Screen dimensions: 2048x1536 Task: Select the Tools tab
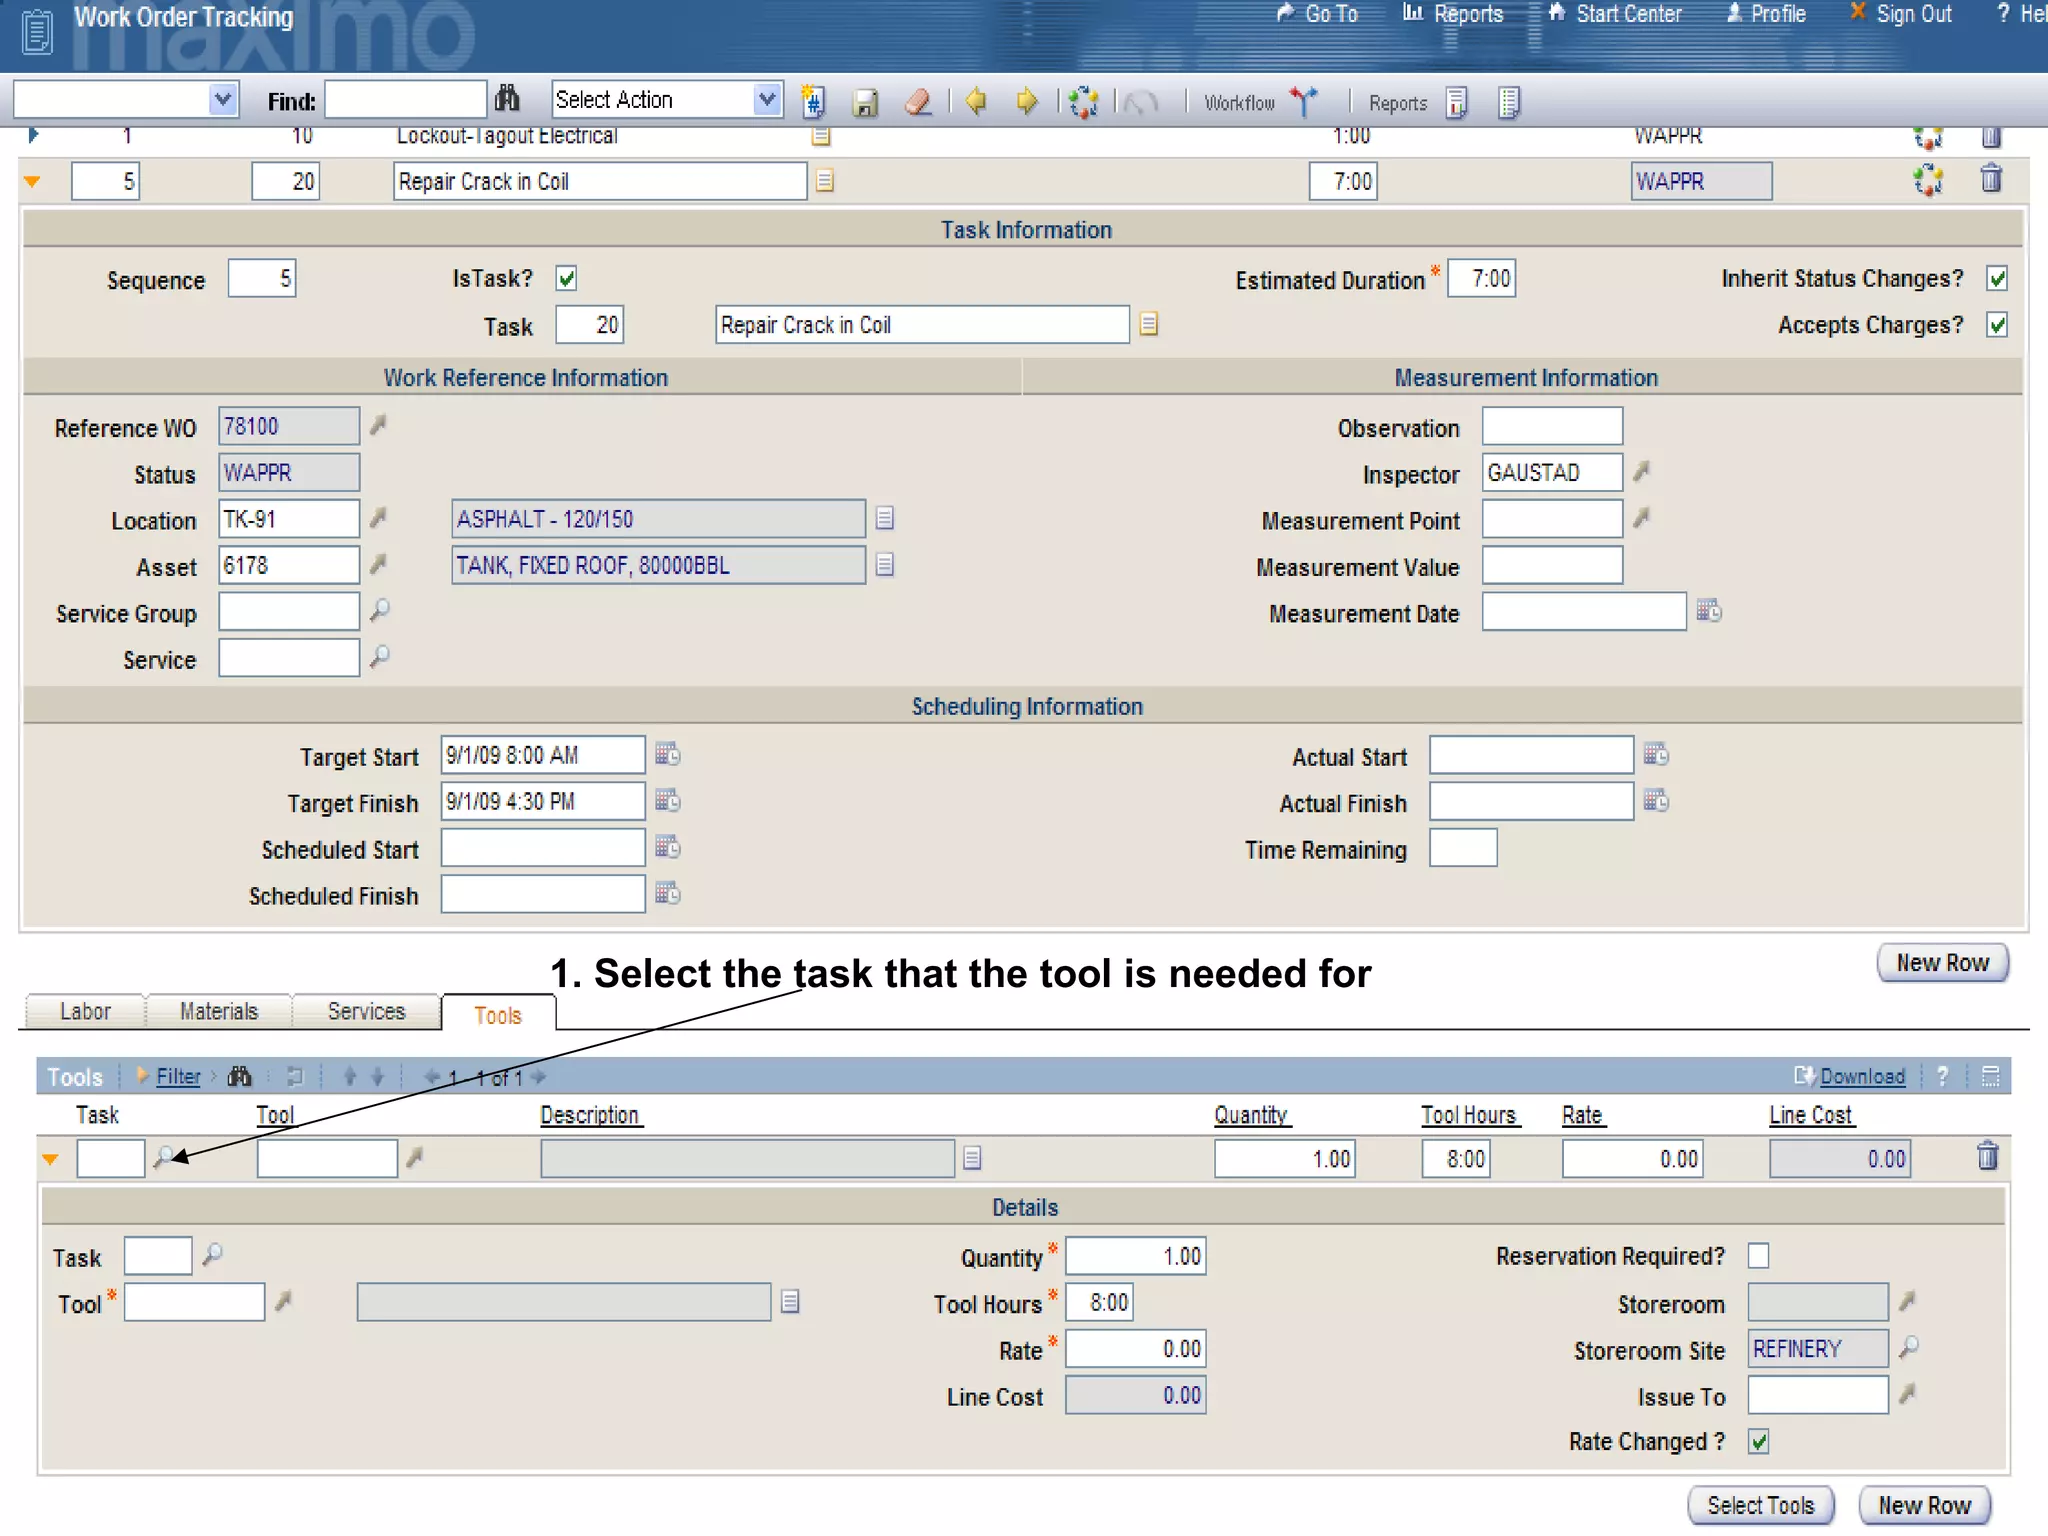coord(498,1014)
